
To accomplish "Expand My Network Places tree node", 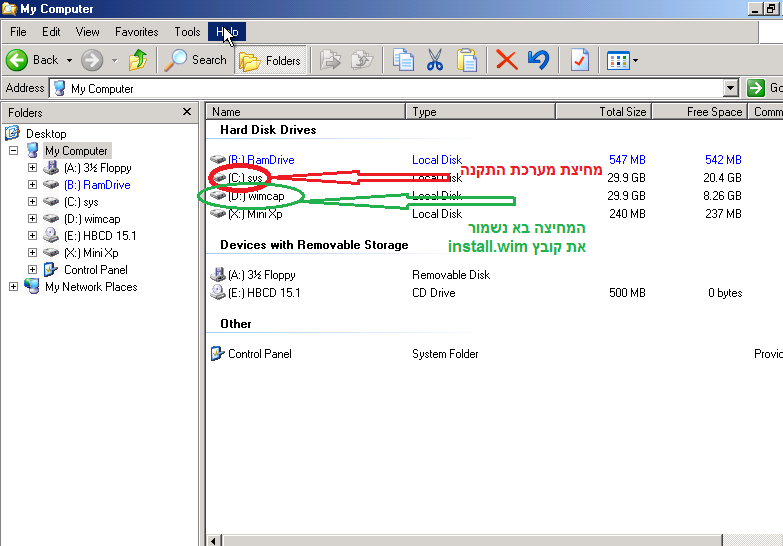I will pos(13,286).
